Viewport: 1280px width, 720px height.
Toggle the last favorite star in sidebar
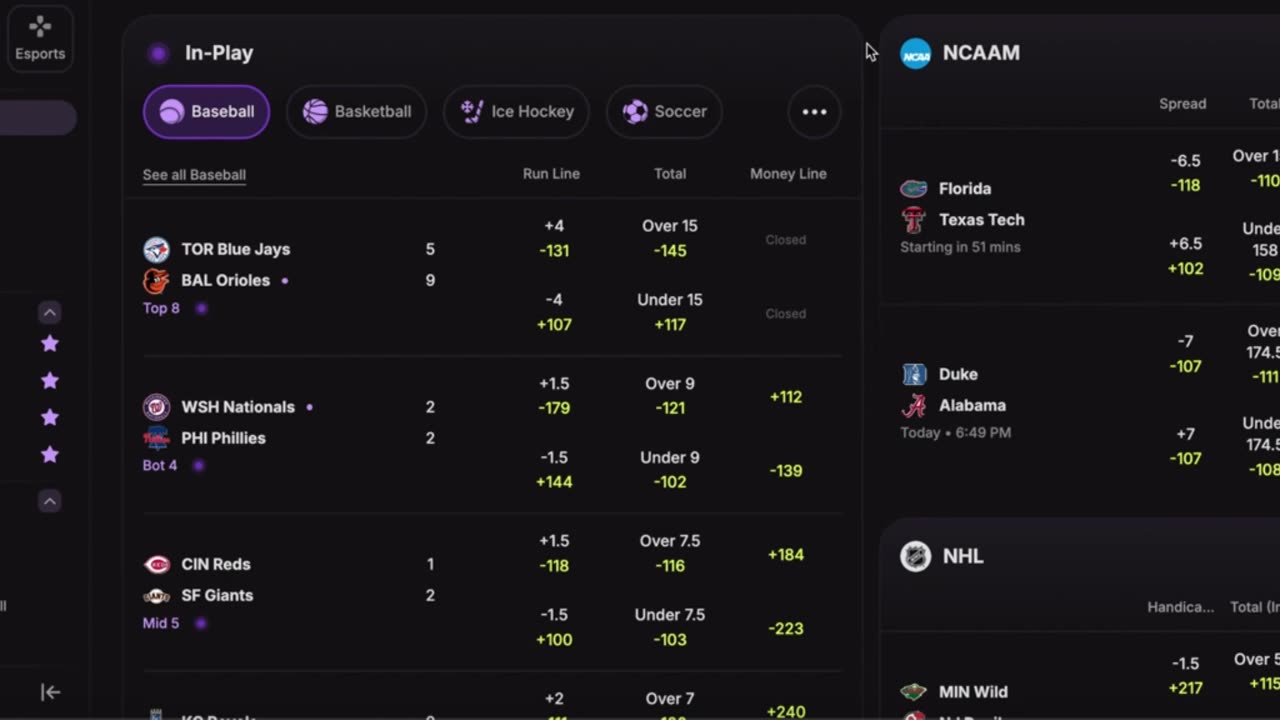pyautogui.click(x=49, y=455)
